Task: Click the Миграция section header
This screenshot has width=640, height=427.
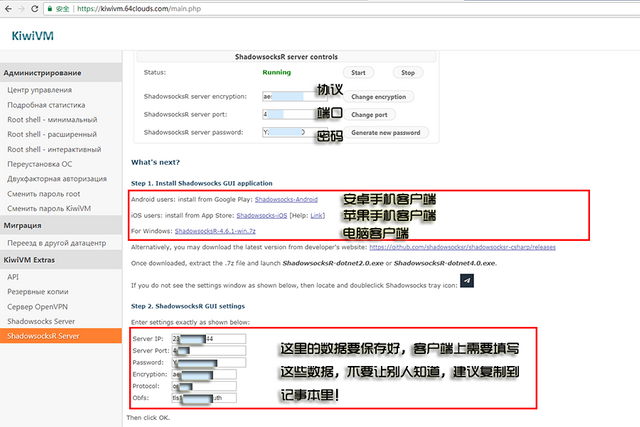Action: pyautogui.click(x=61, y=225)
